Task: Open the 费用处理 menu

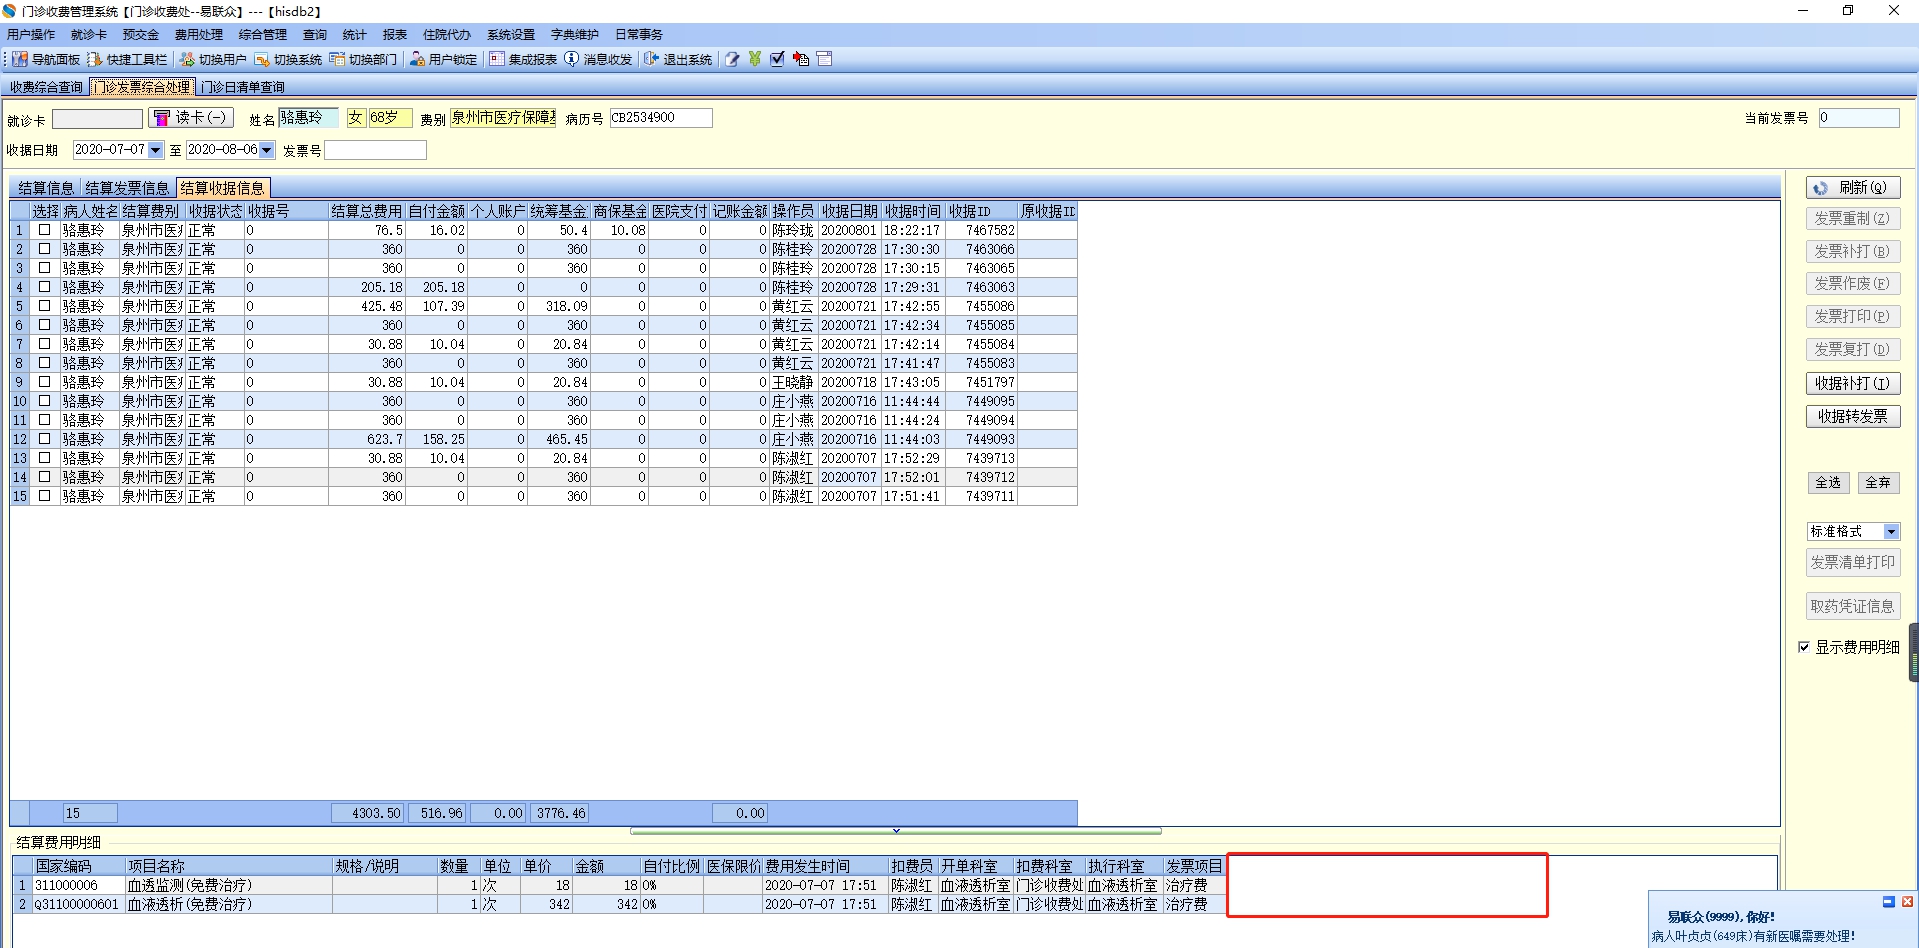Action: click(x=198, y=34)
